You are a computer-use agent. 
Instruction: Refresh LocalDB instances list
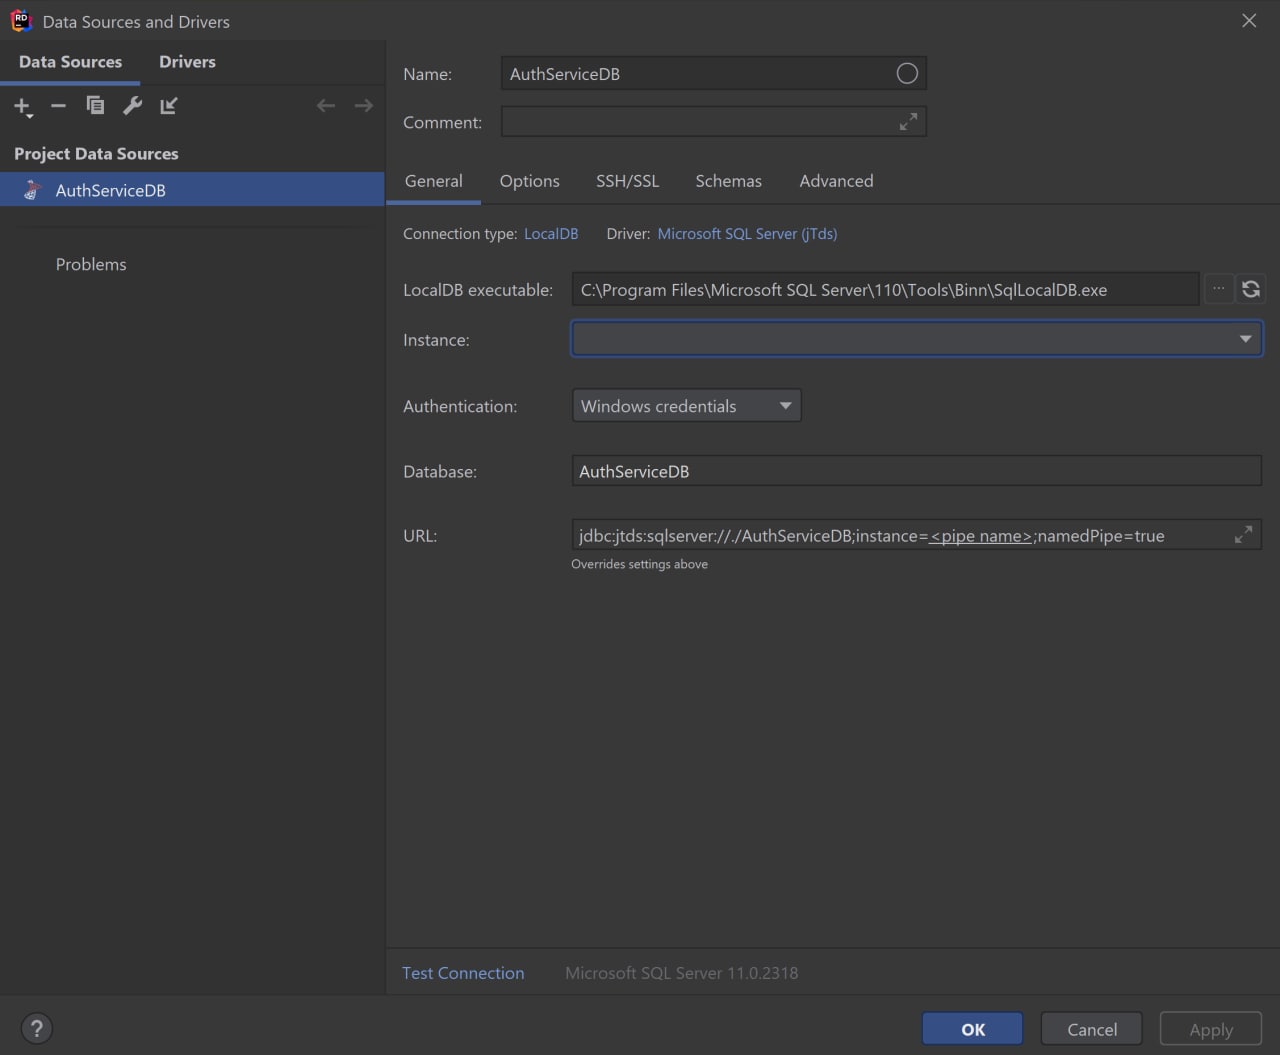click(x=1250, y=289)
